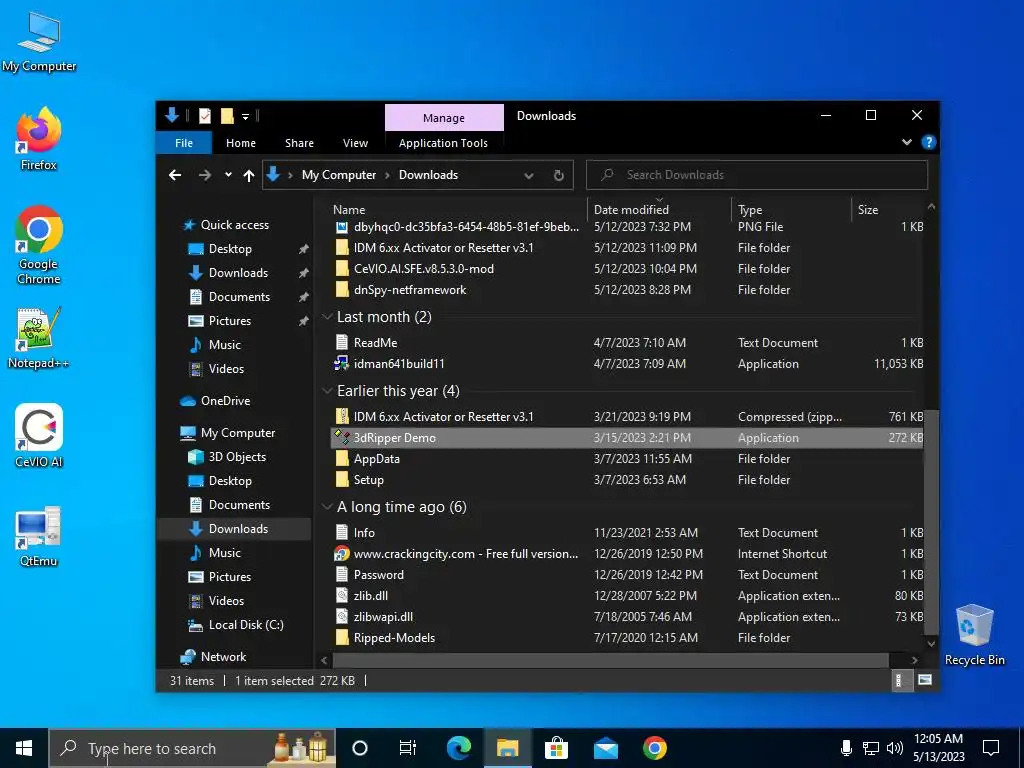Select the QtEmu desktop icon
1024x768 pixels.
point(39,536)
